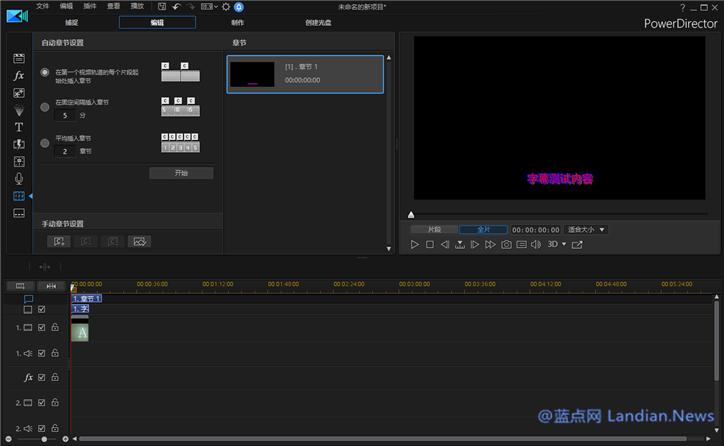Open the 适合大小 zoom dropdown

[586, 229]
